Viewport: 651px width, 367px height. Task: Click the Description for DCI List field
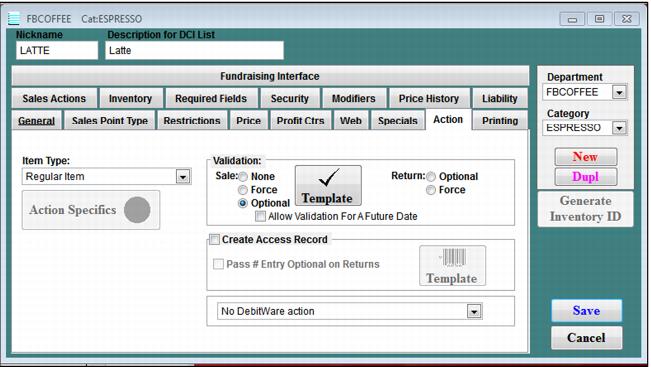[x=194, y=51]
